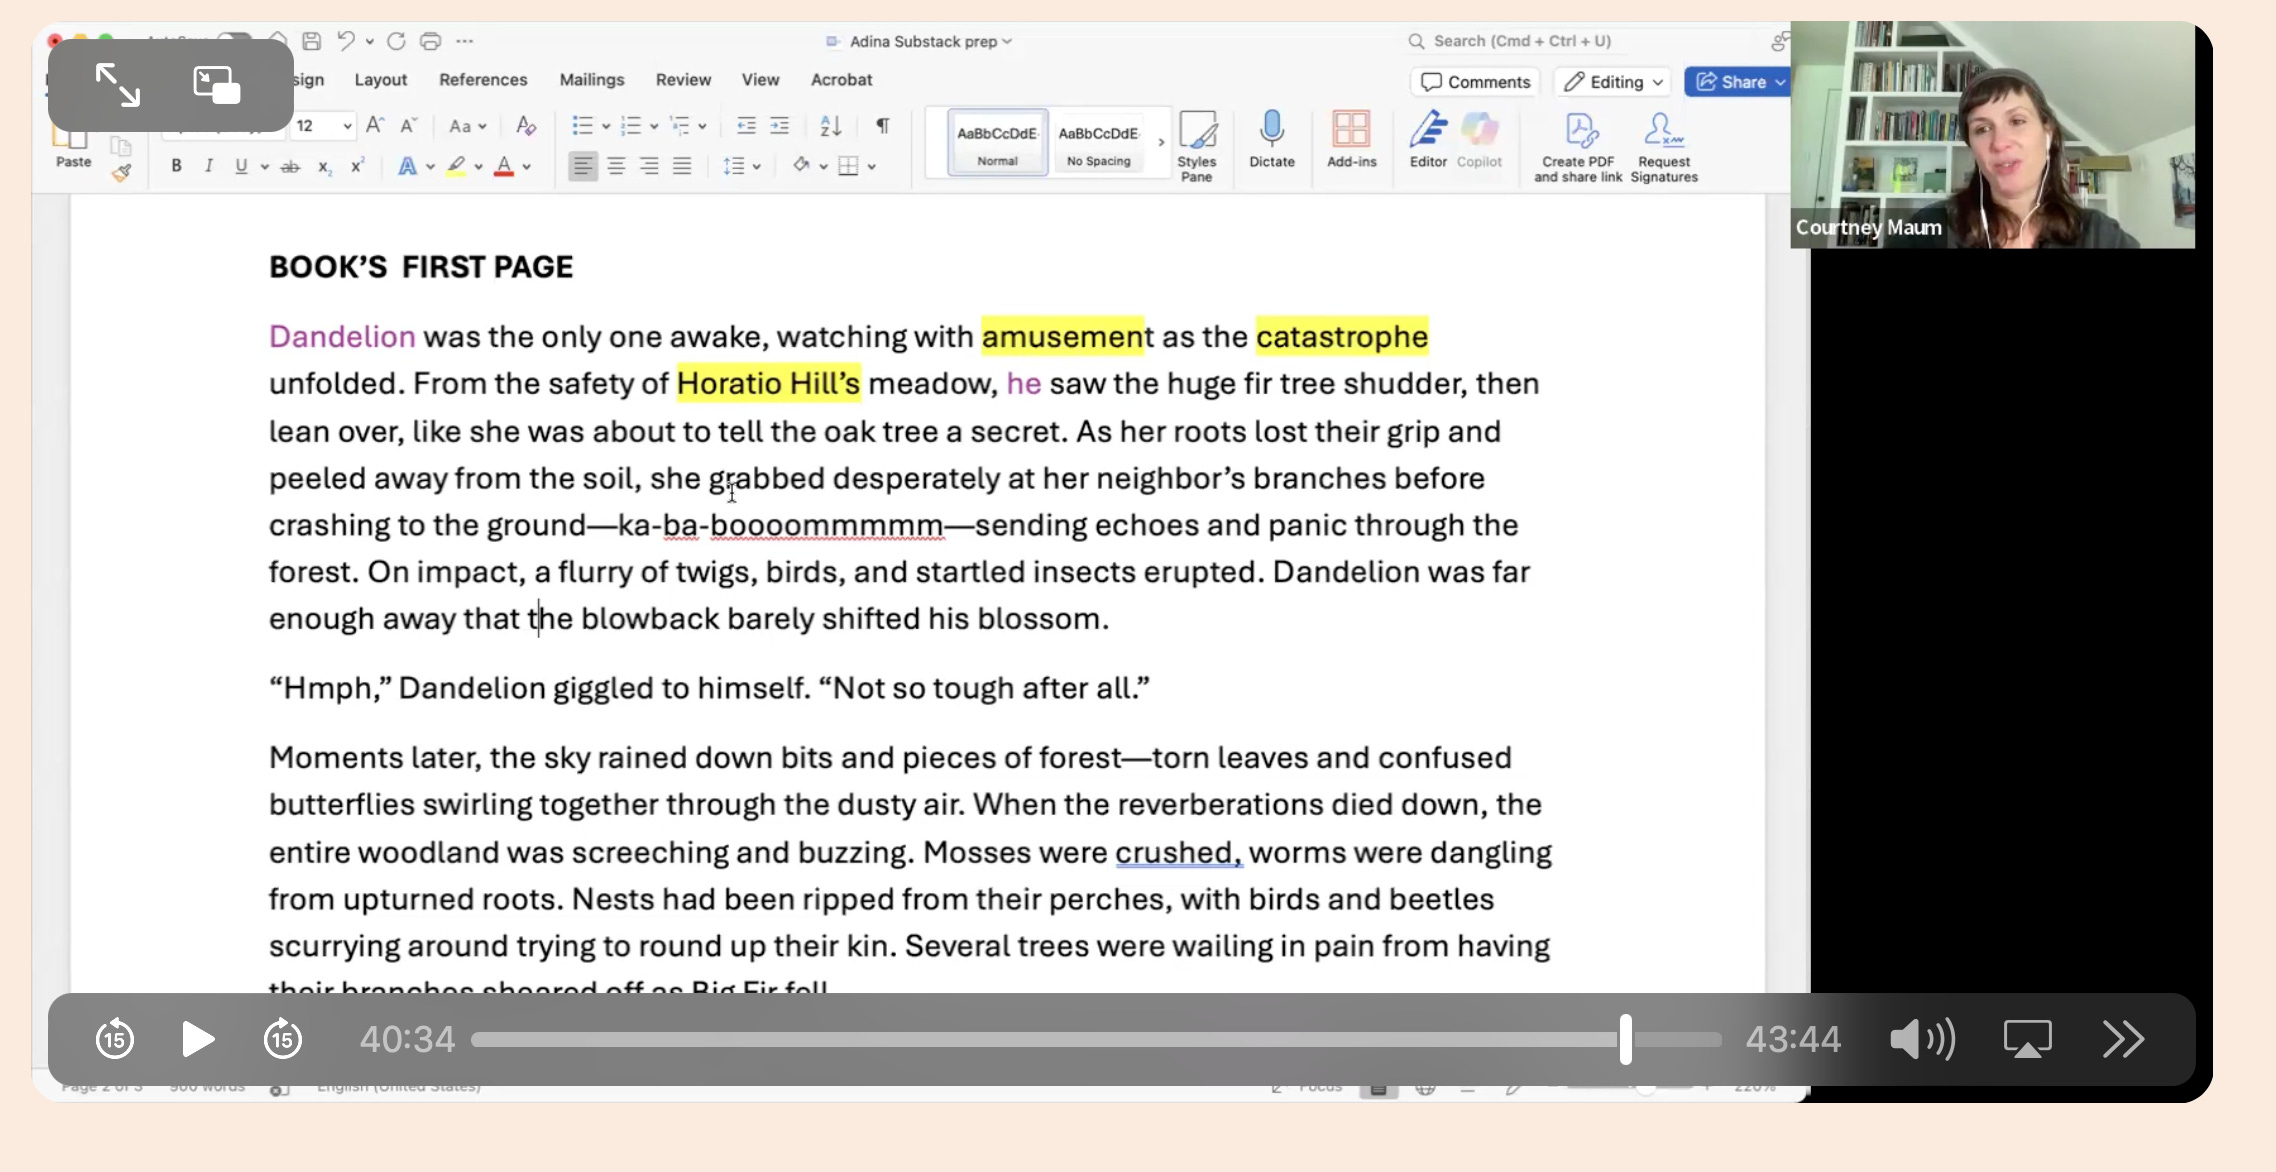
Task: Open the Share button dropdown arrow
Action: pyautogui.click(x=1780, y=82)
